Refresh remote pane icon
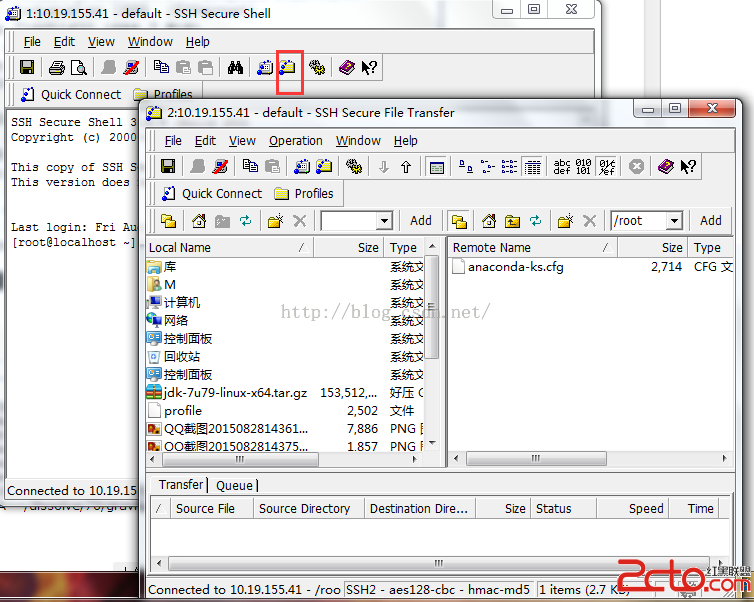754x602 pixels. [x=535, y=221]
